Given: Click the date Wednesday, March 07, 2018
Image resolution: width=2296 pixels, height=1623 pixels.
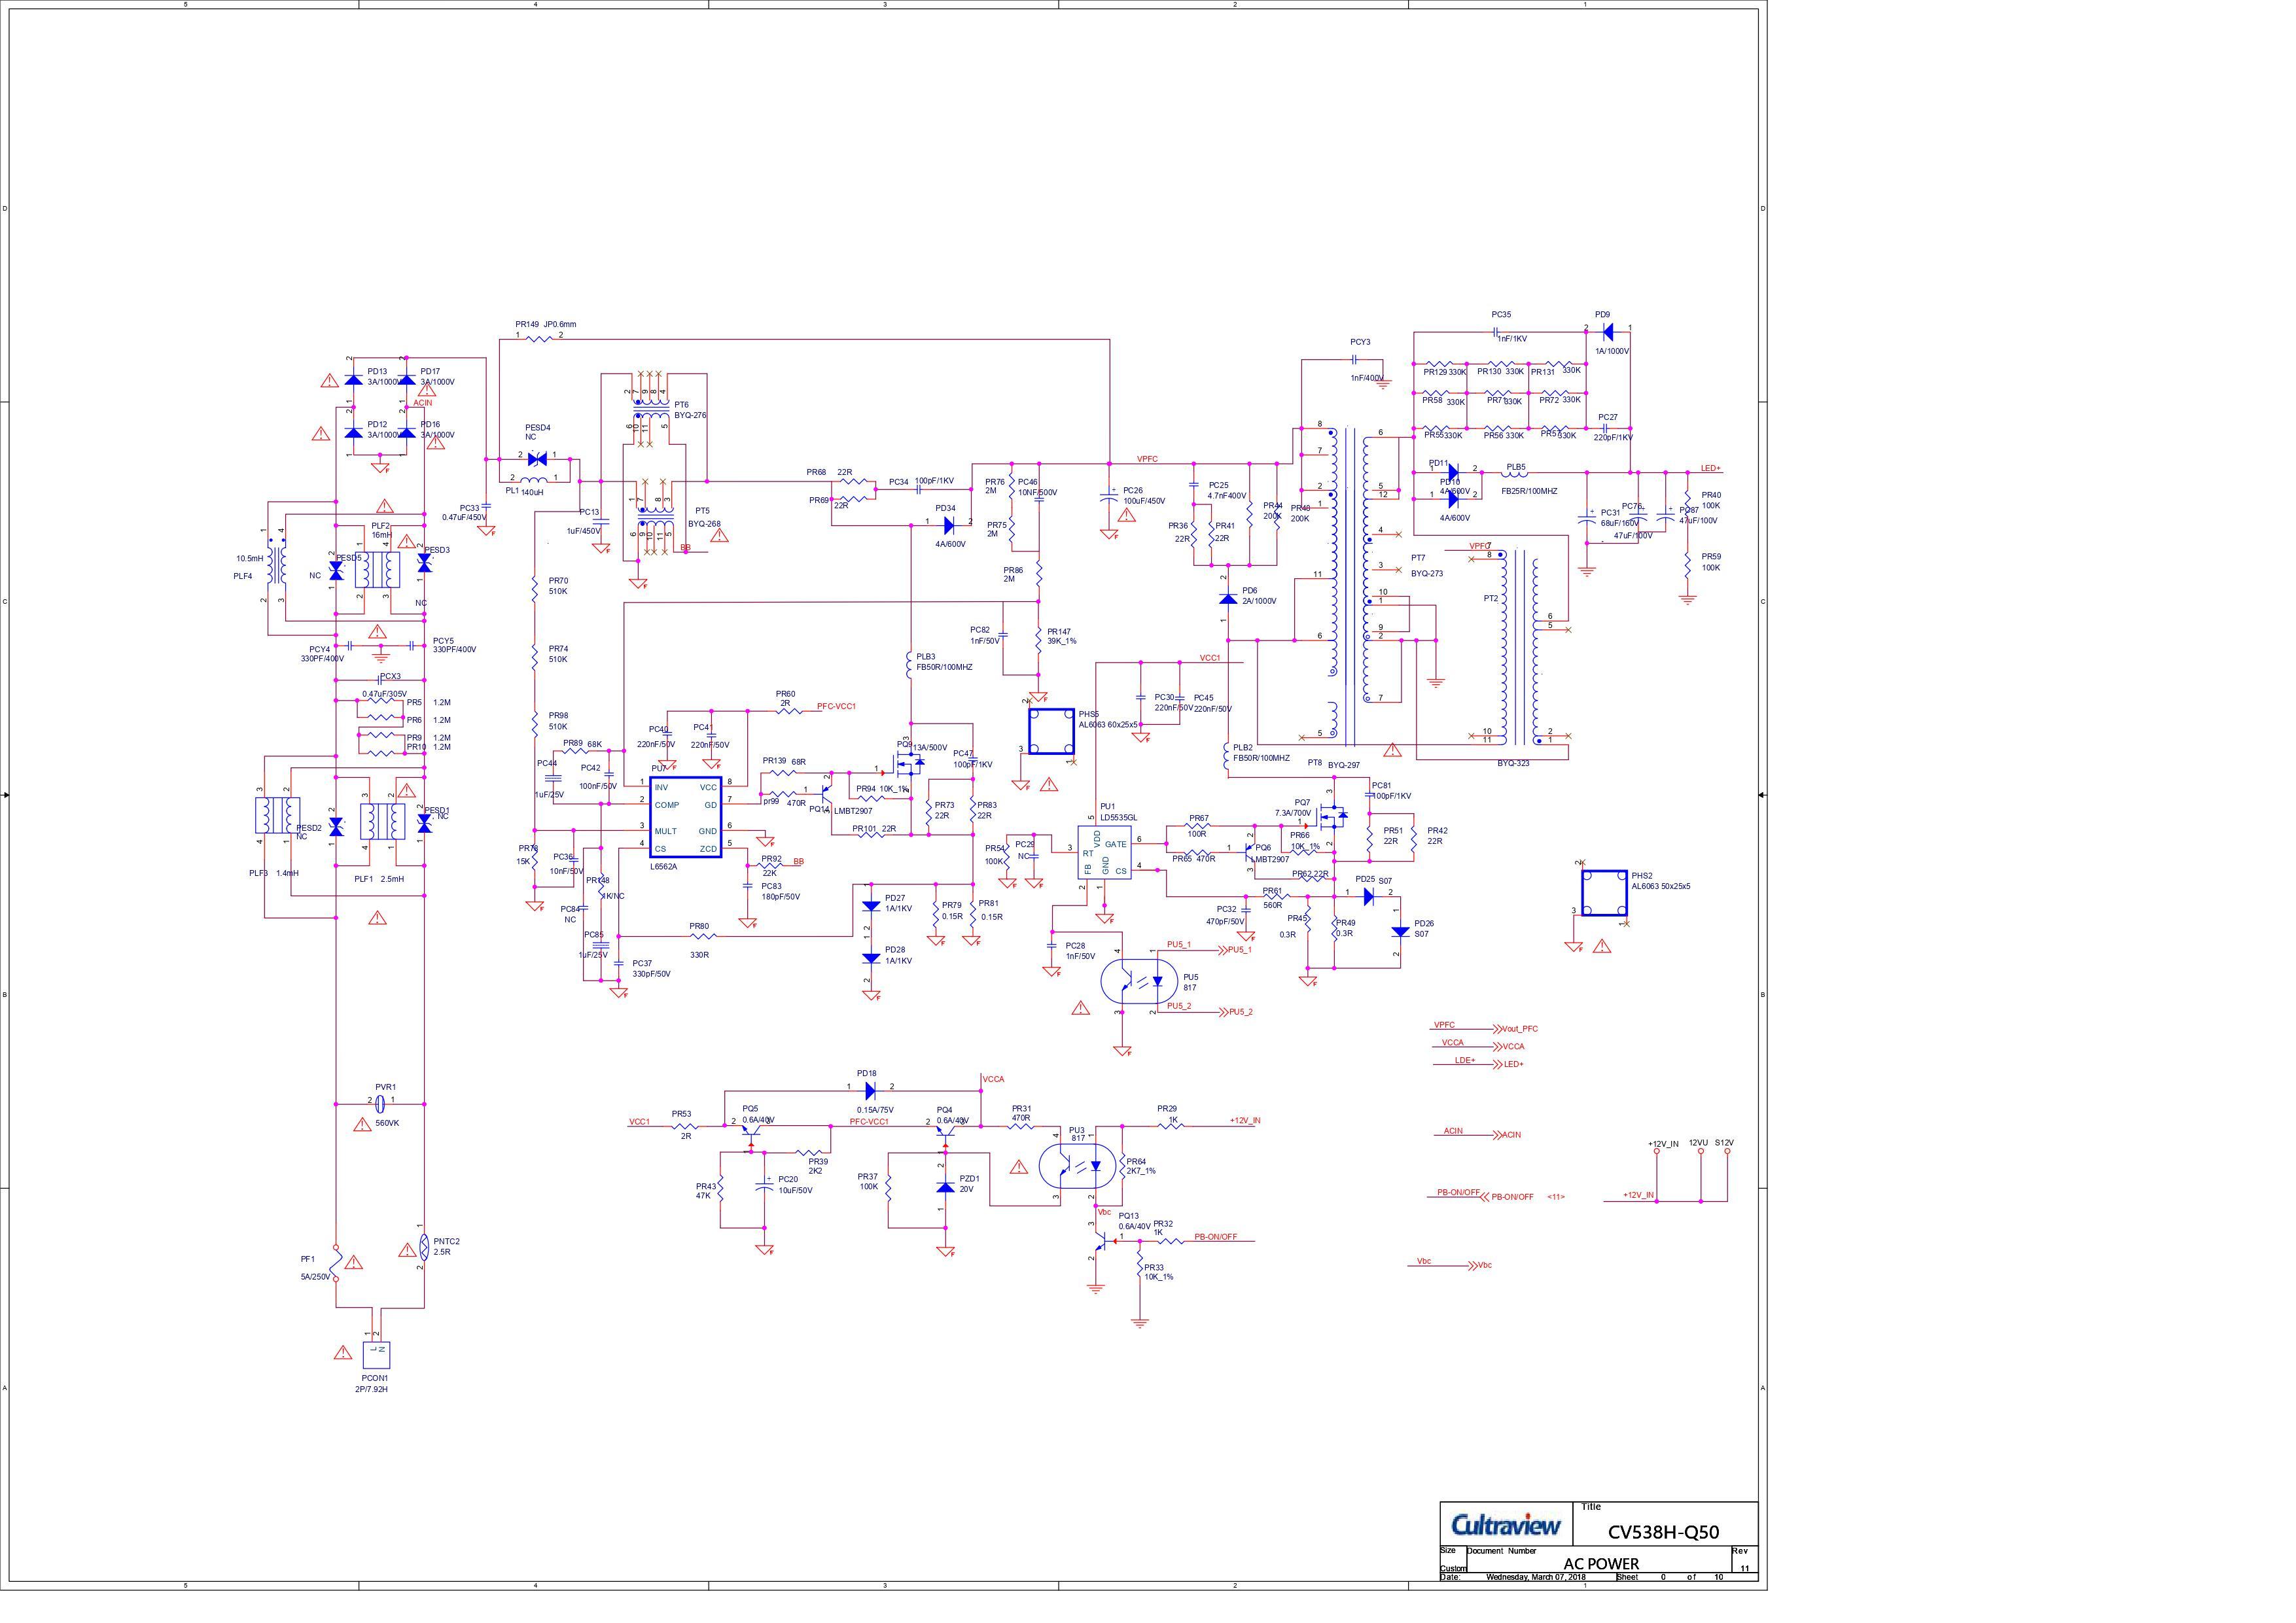Looking at the screenshot, I should 1536,1578.
